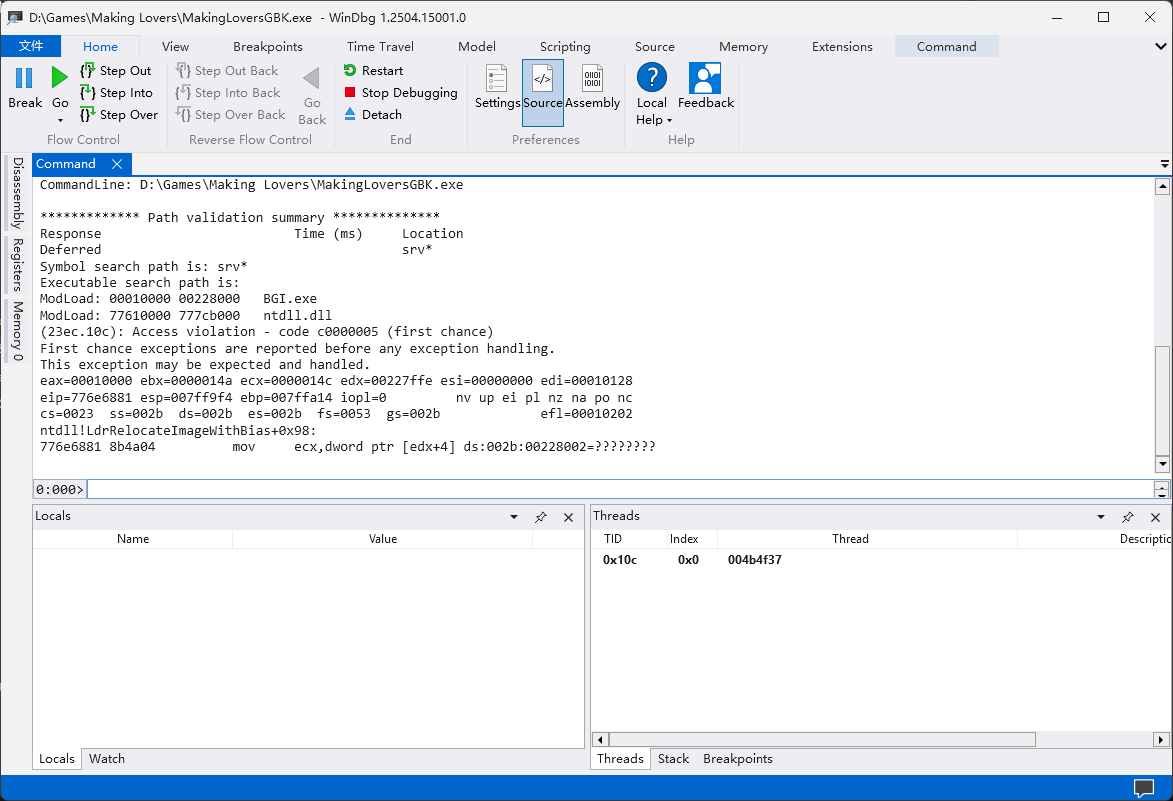
Task: Click the Break pause icon
Action: [24, 78]
